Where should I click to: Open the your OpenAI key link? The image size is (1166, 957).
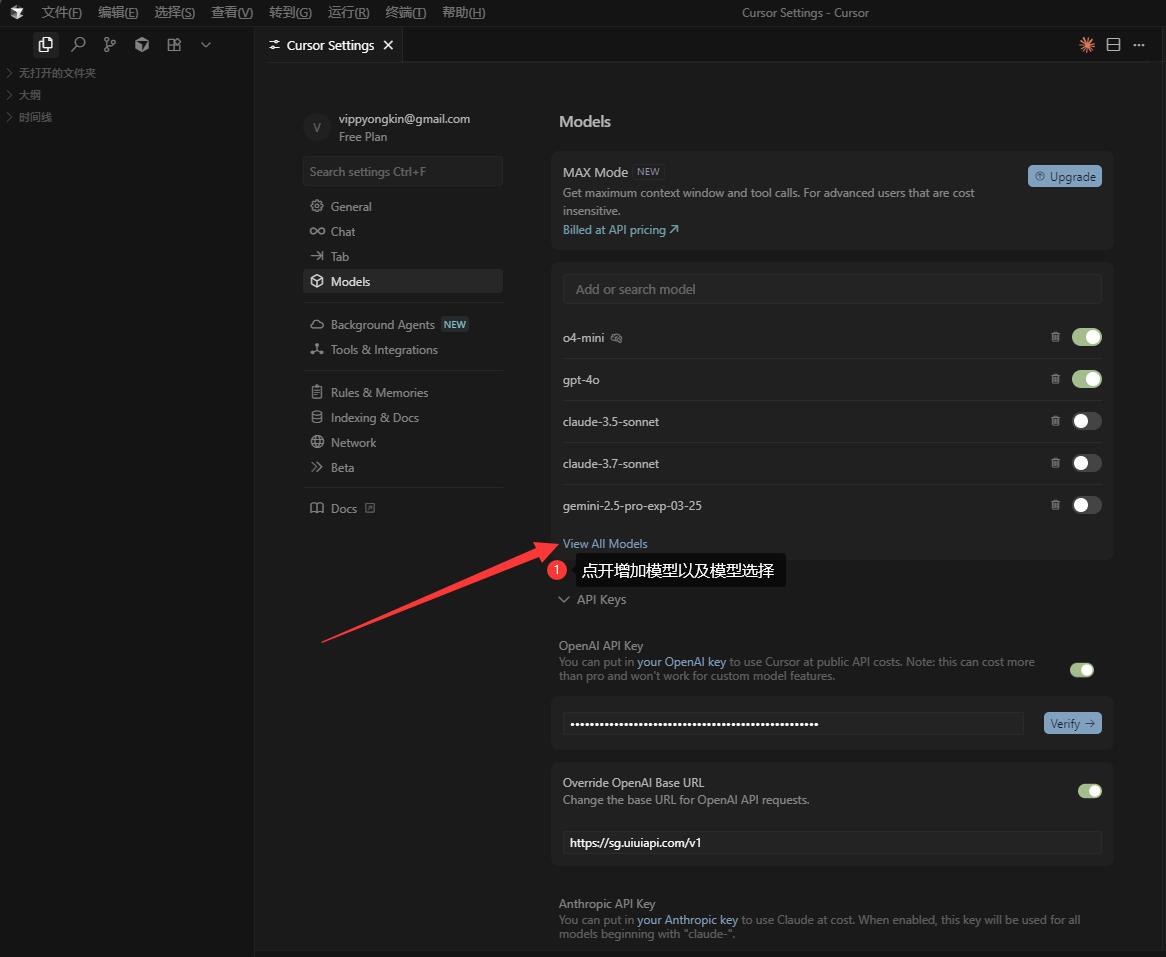681,662
